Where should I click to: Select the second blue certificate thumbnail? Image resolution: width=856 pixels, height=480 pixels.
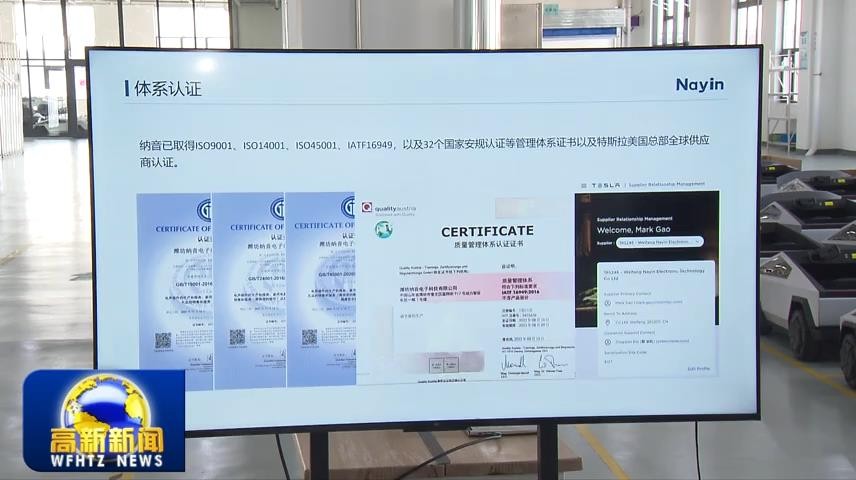point(249,291)
